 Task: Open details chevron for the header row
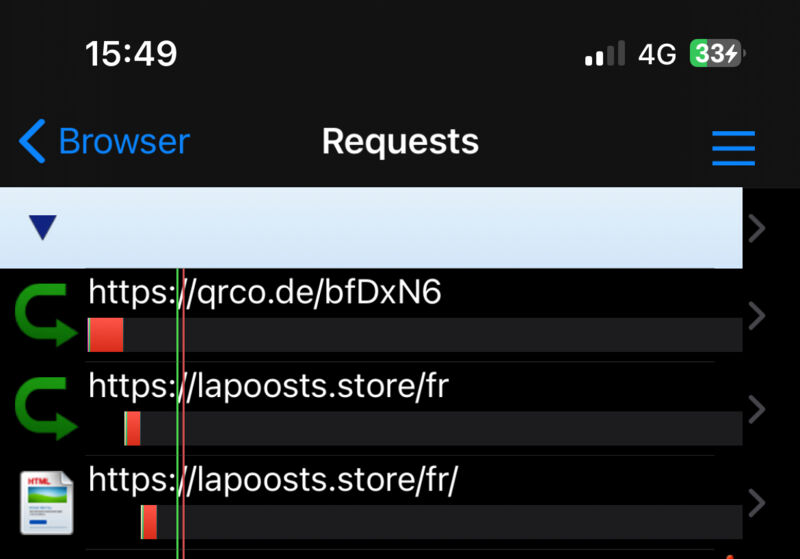pos(757,228)
